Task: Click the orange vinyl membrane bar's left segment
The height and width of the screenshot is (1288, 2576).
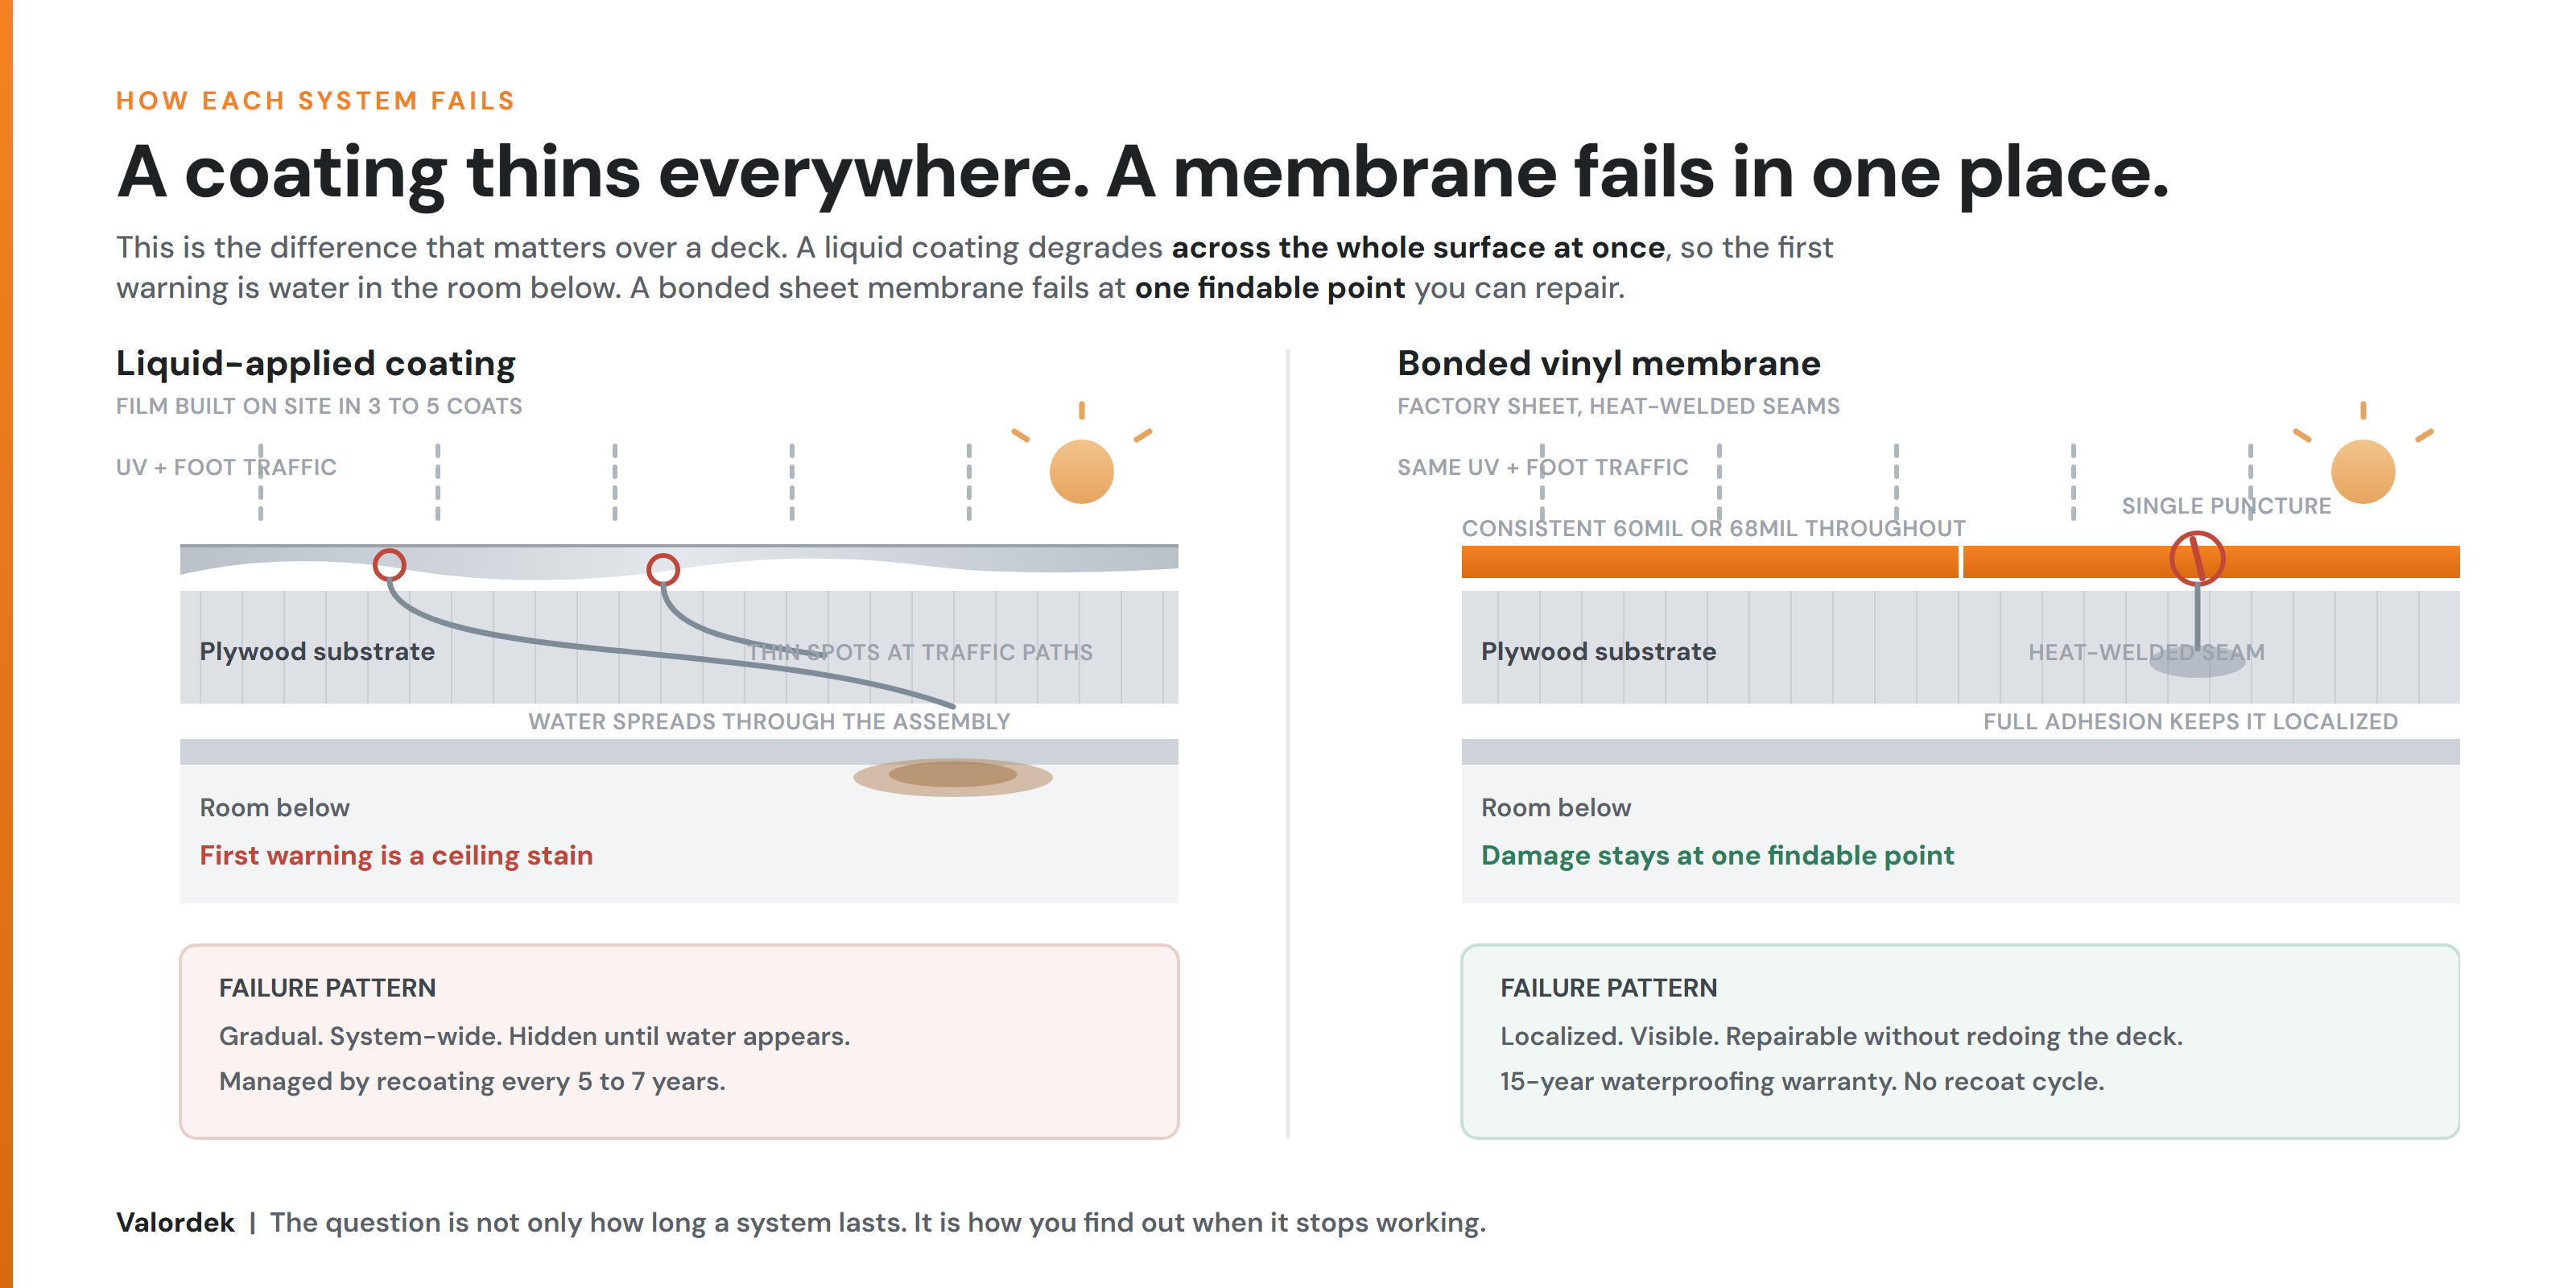Action: [x=1709, y=562]
